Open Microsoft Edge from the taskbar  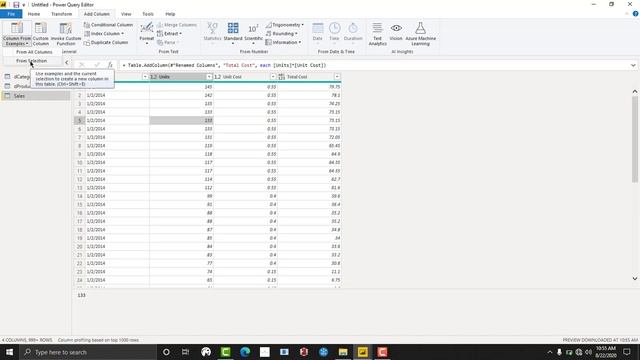[245, 352]
